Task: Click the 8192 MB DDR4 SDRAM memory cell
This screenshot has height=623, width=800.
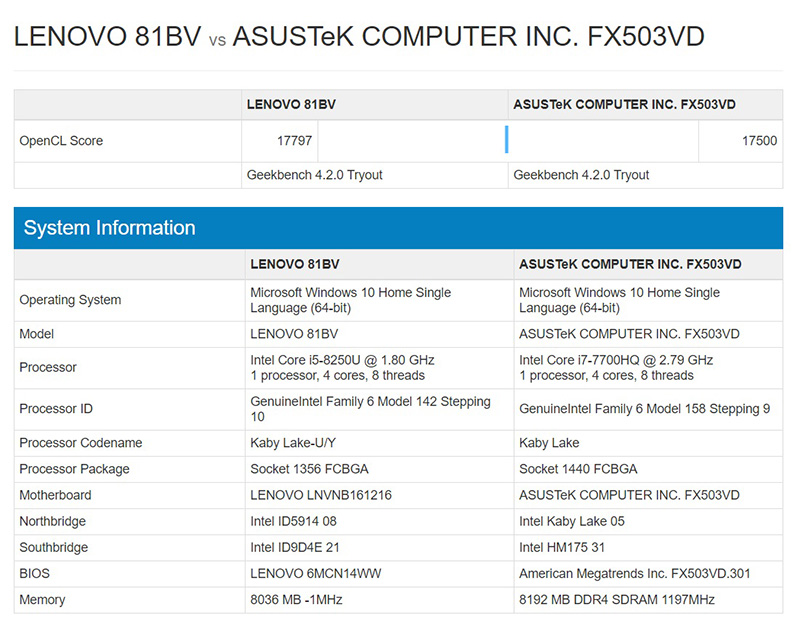Action: 617,600
